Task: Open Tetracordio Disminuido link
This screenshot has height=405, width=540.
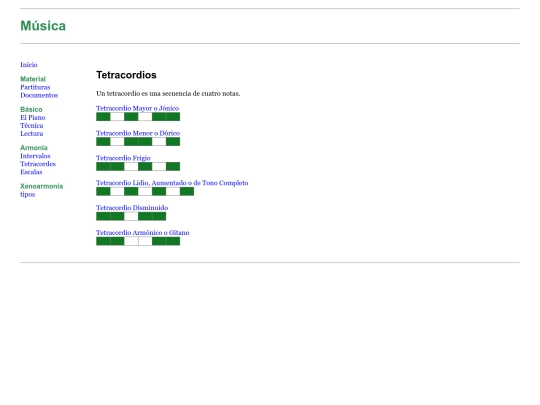Action: coord(132,208)
